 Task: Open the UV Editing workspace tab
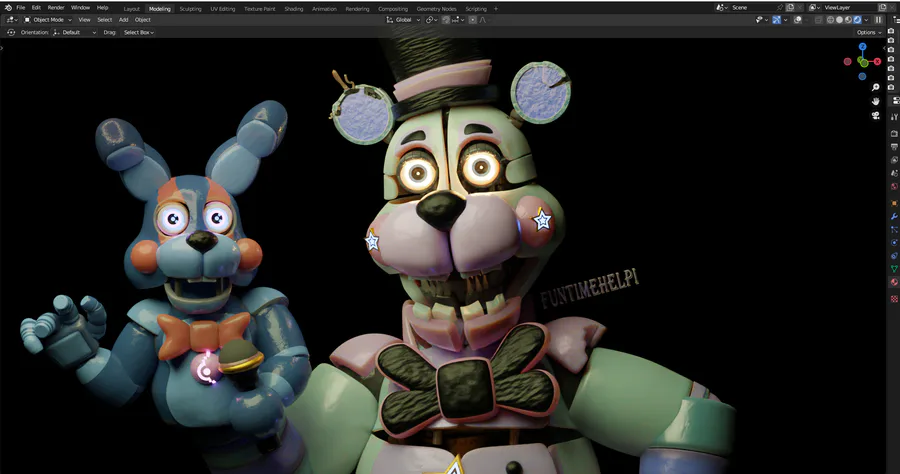click(223, 9)
